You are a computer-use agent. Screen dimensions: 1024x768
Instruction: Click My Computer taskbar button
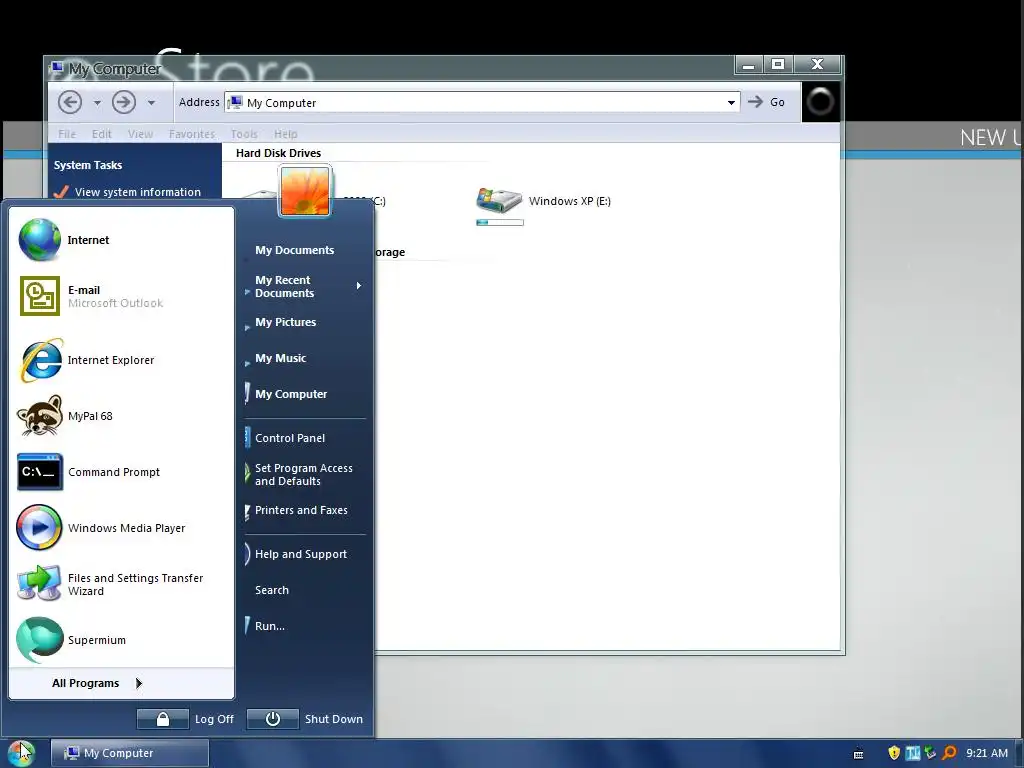click(130, 753)
